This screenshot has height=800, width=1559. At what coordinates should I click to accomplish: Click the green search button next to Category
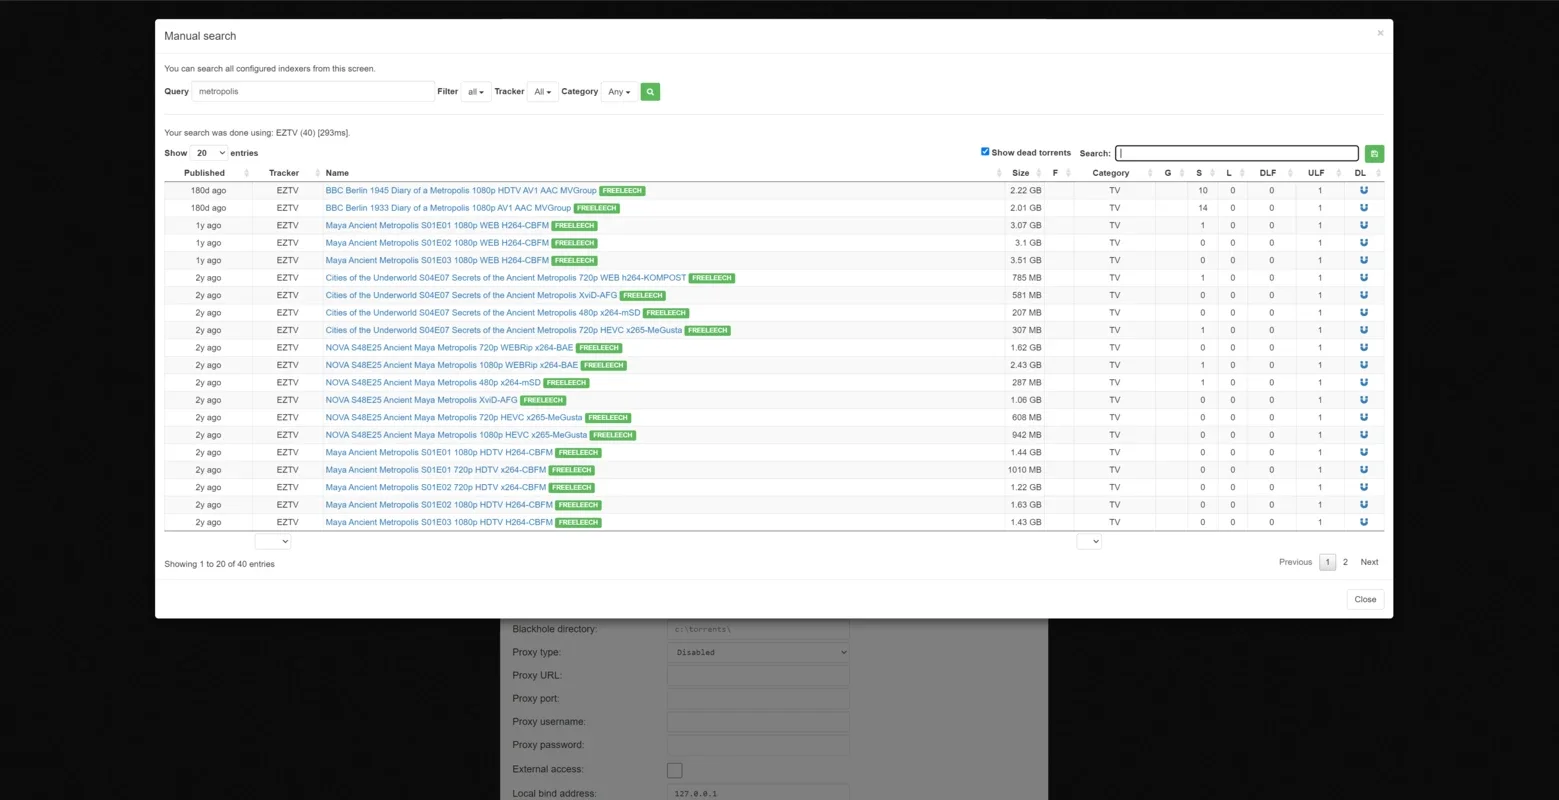click(650, 92)
